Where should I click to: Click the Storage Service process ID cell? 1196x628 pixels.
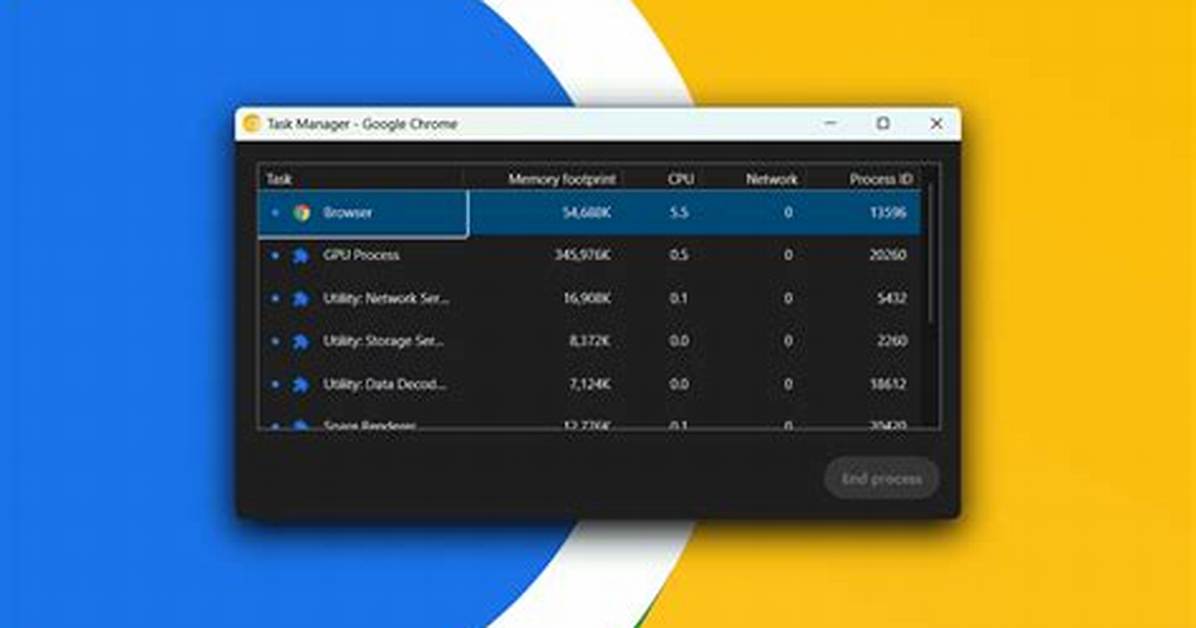pos(892,341)
